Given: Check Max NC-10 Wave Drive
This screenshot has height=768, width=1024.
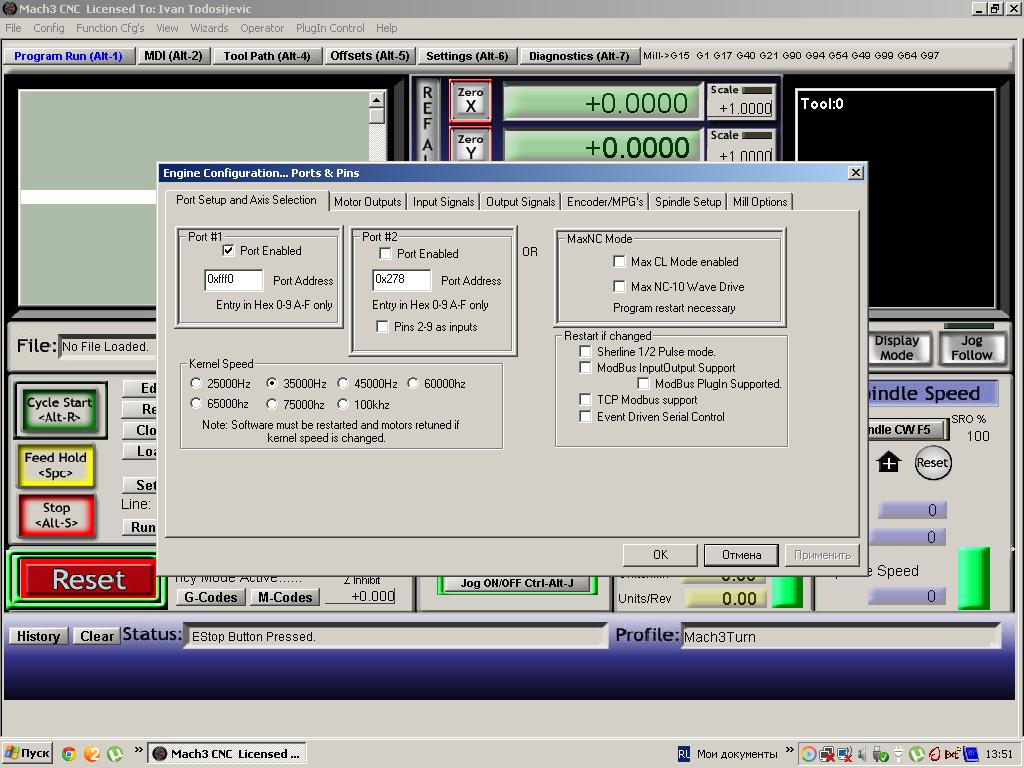Looking at the screenshot, I should pos(619,286).
